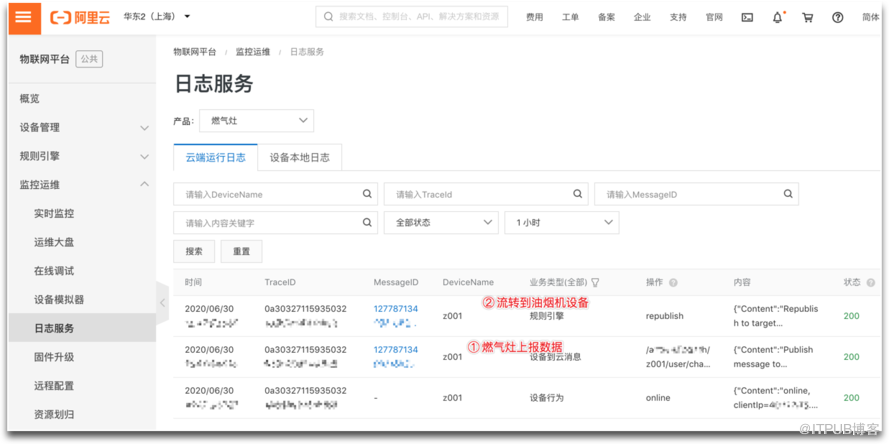Image resolution: width=889 pixels, height=444 pixels.
Task: Open the notification bell
Action: [777, 17]
